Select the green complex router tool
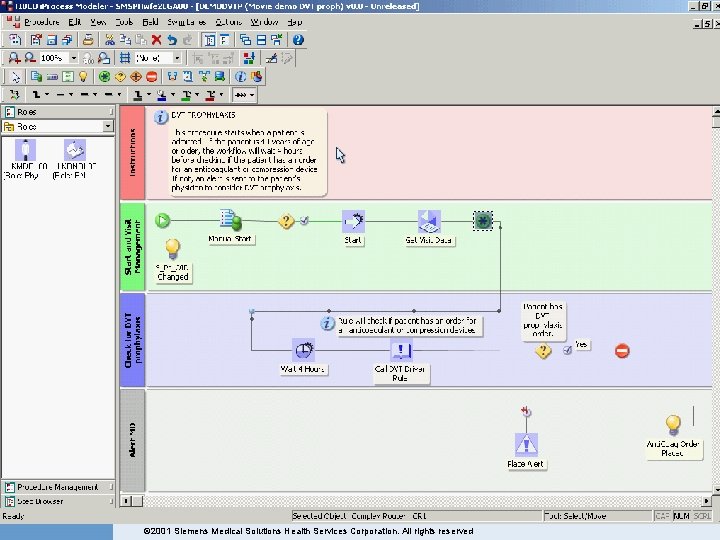 click(104, 77)
